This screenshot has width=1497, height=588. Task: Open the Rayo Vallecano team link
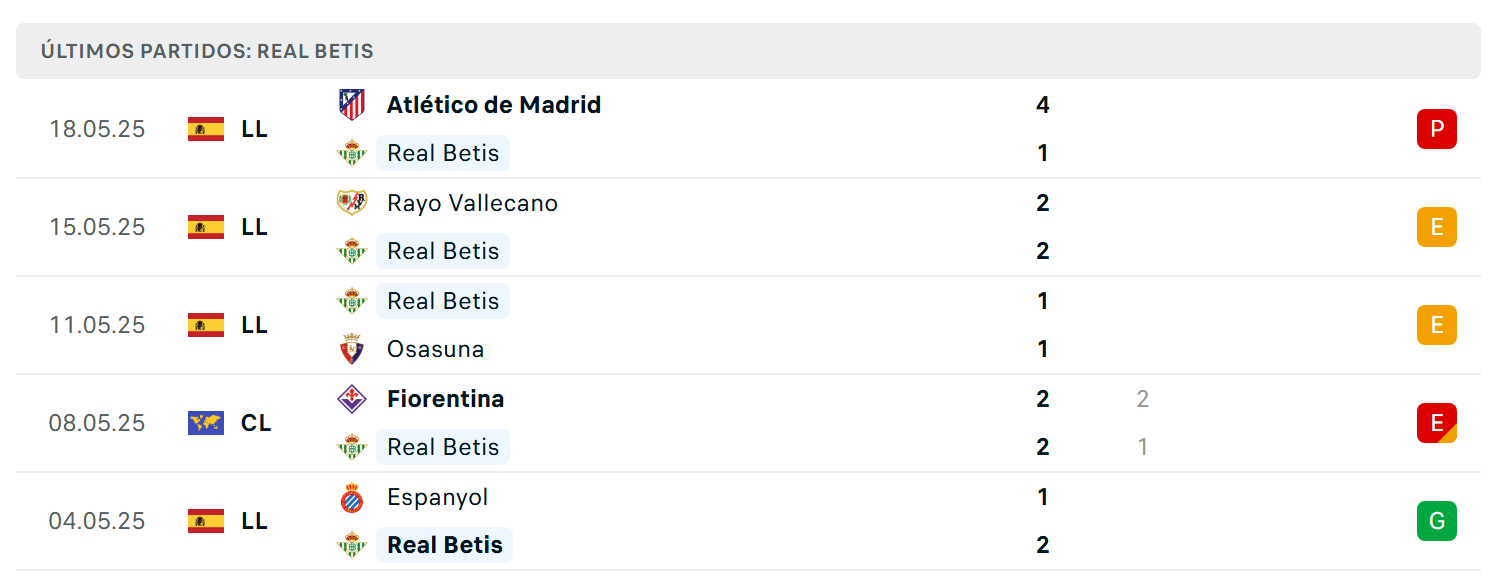pos(472,203)
